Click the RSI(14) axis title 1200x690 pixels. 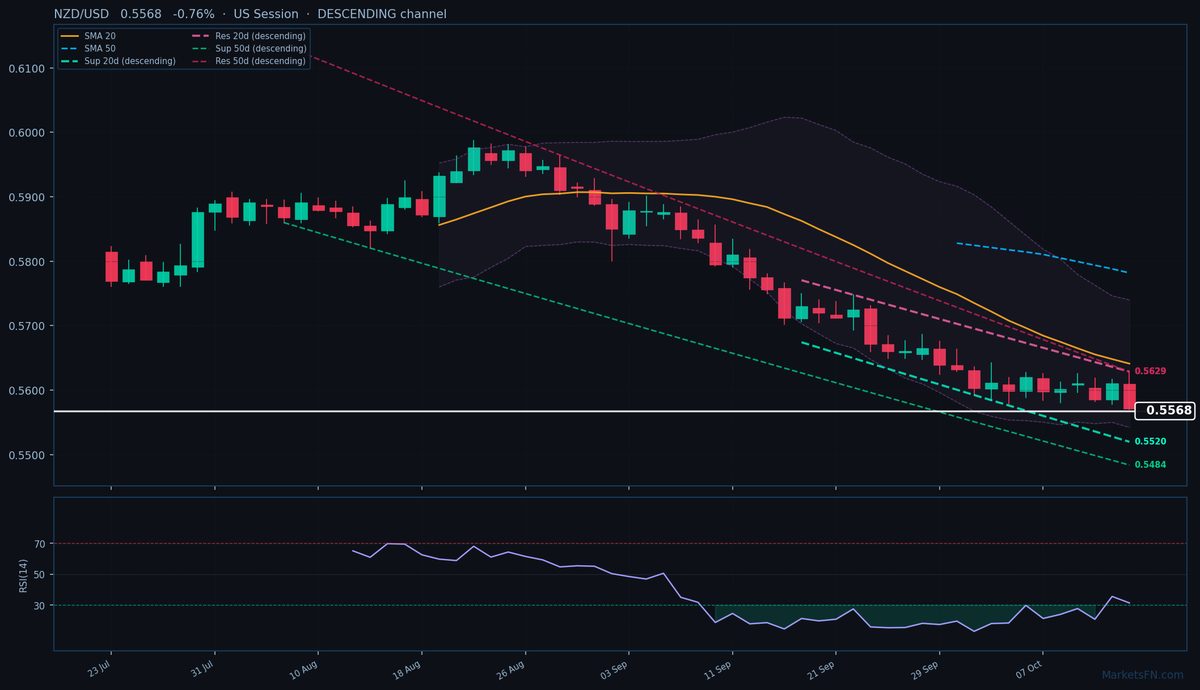pyautogui.click(x=23, y=574)
